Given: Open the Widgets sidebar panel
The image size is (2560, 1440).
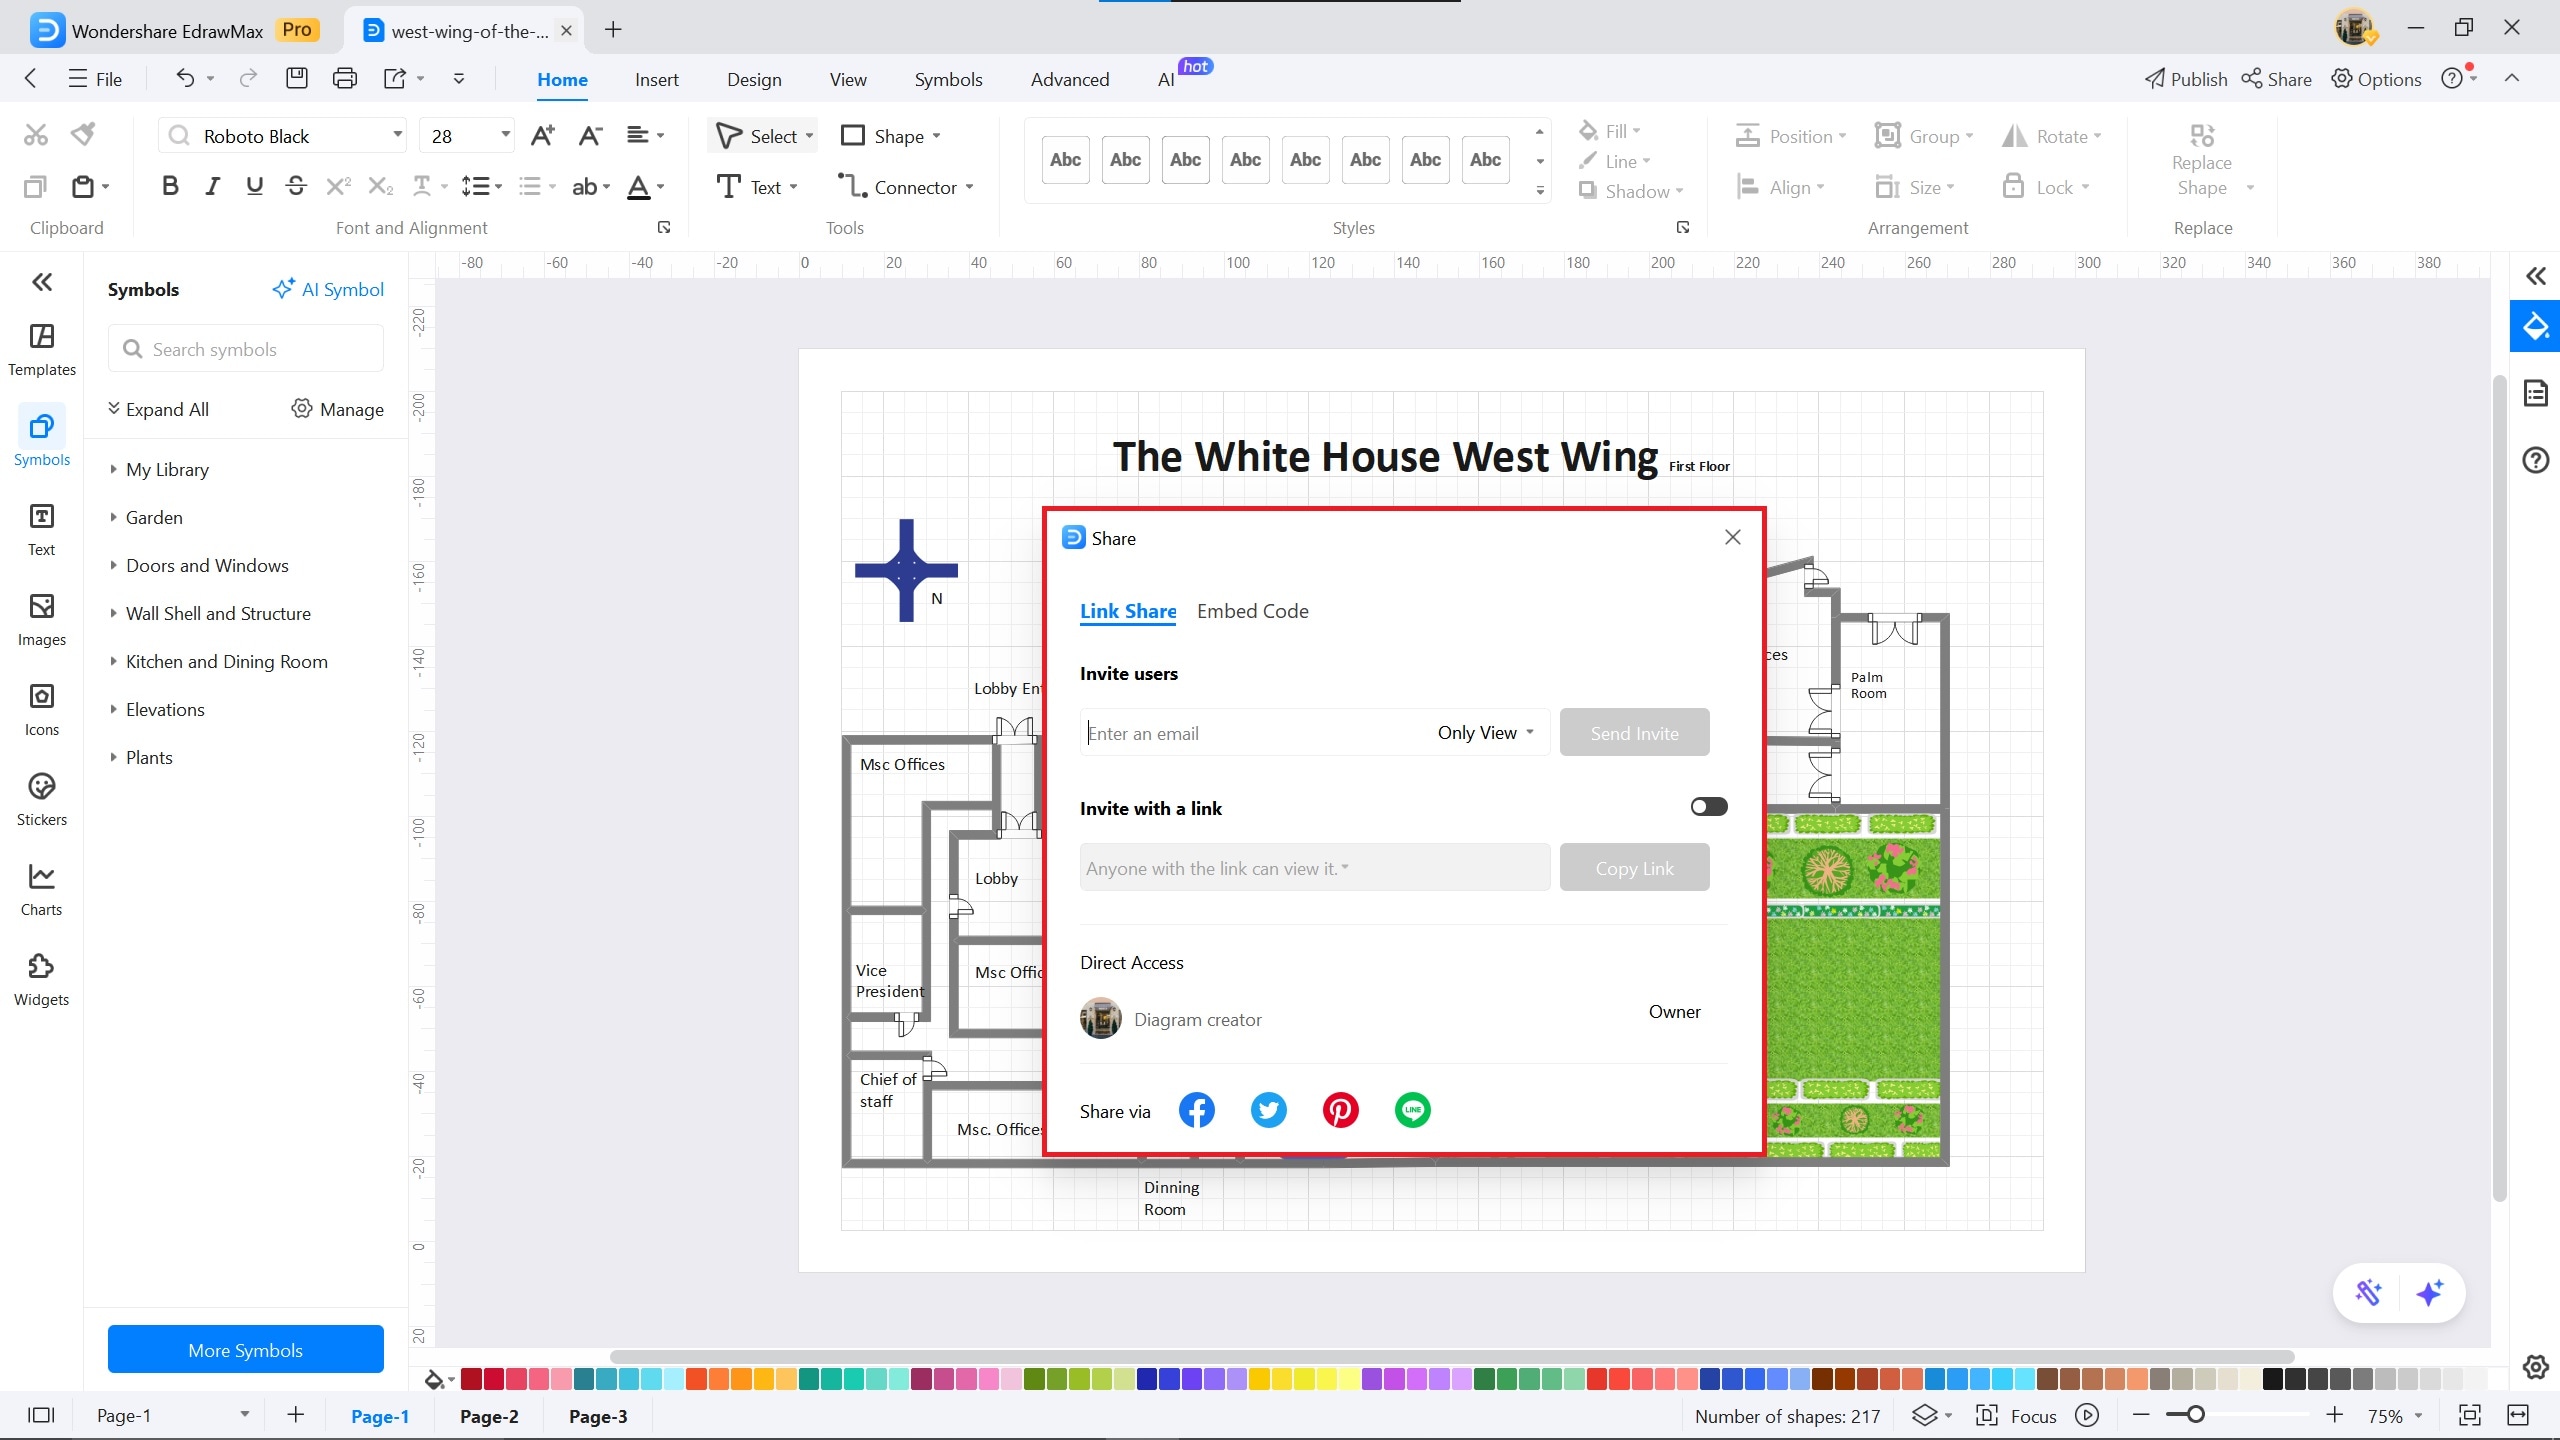Looking at the screenshot, I should (41, 980).
